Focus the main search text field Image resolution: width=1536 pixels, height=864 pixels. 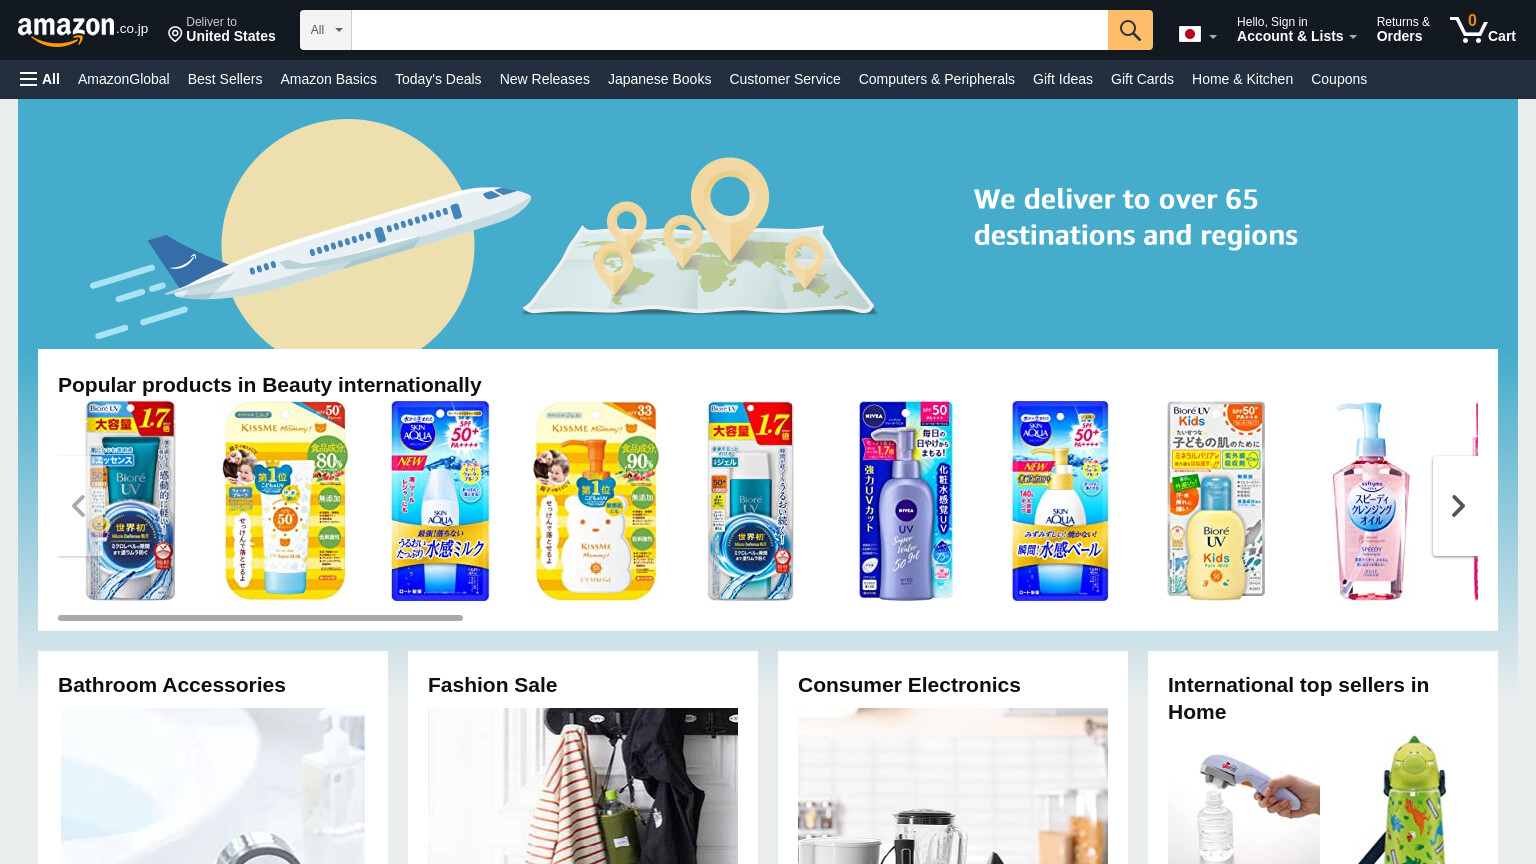point(730,30)
